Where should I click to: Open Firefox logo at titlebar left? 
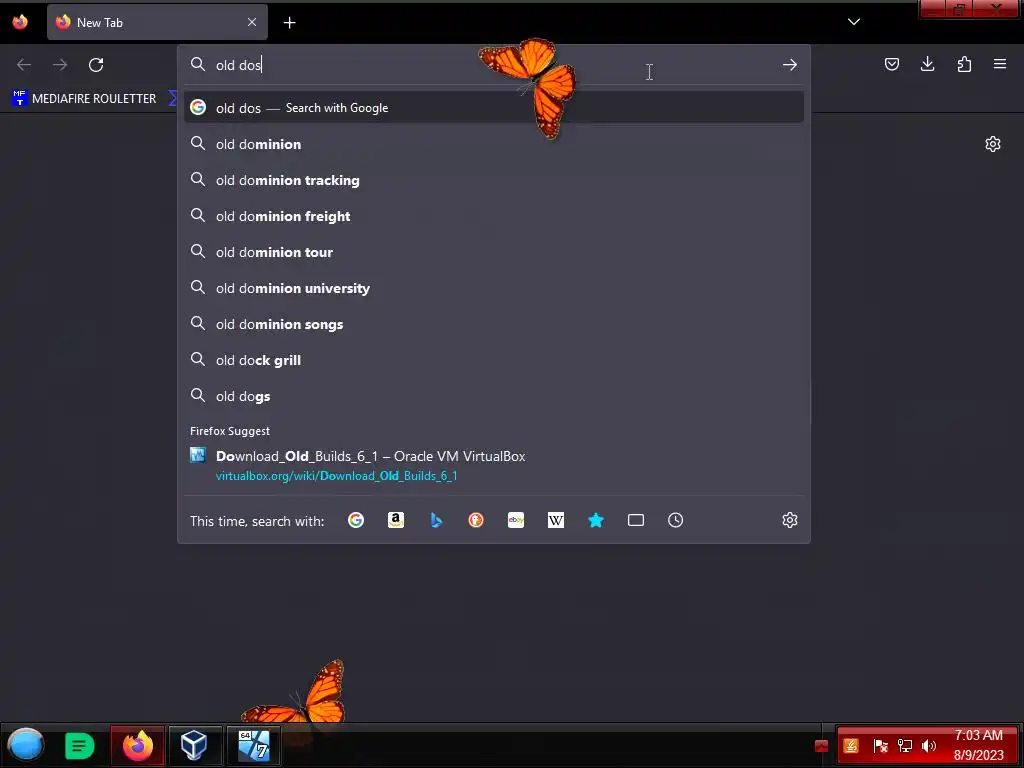tap(20, 22)
